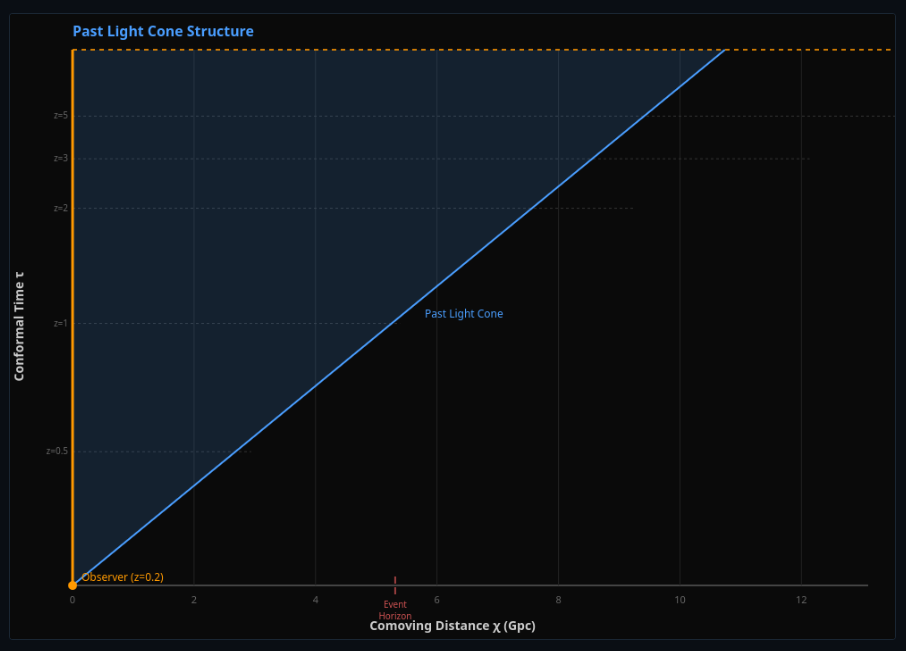Click the orange observer dot at origin

pyautogui.click(x=72, y=585)
